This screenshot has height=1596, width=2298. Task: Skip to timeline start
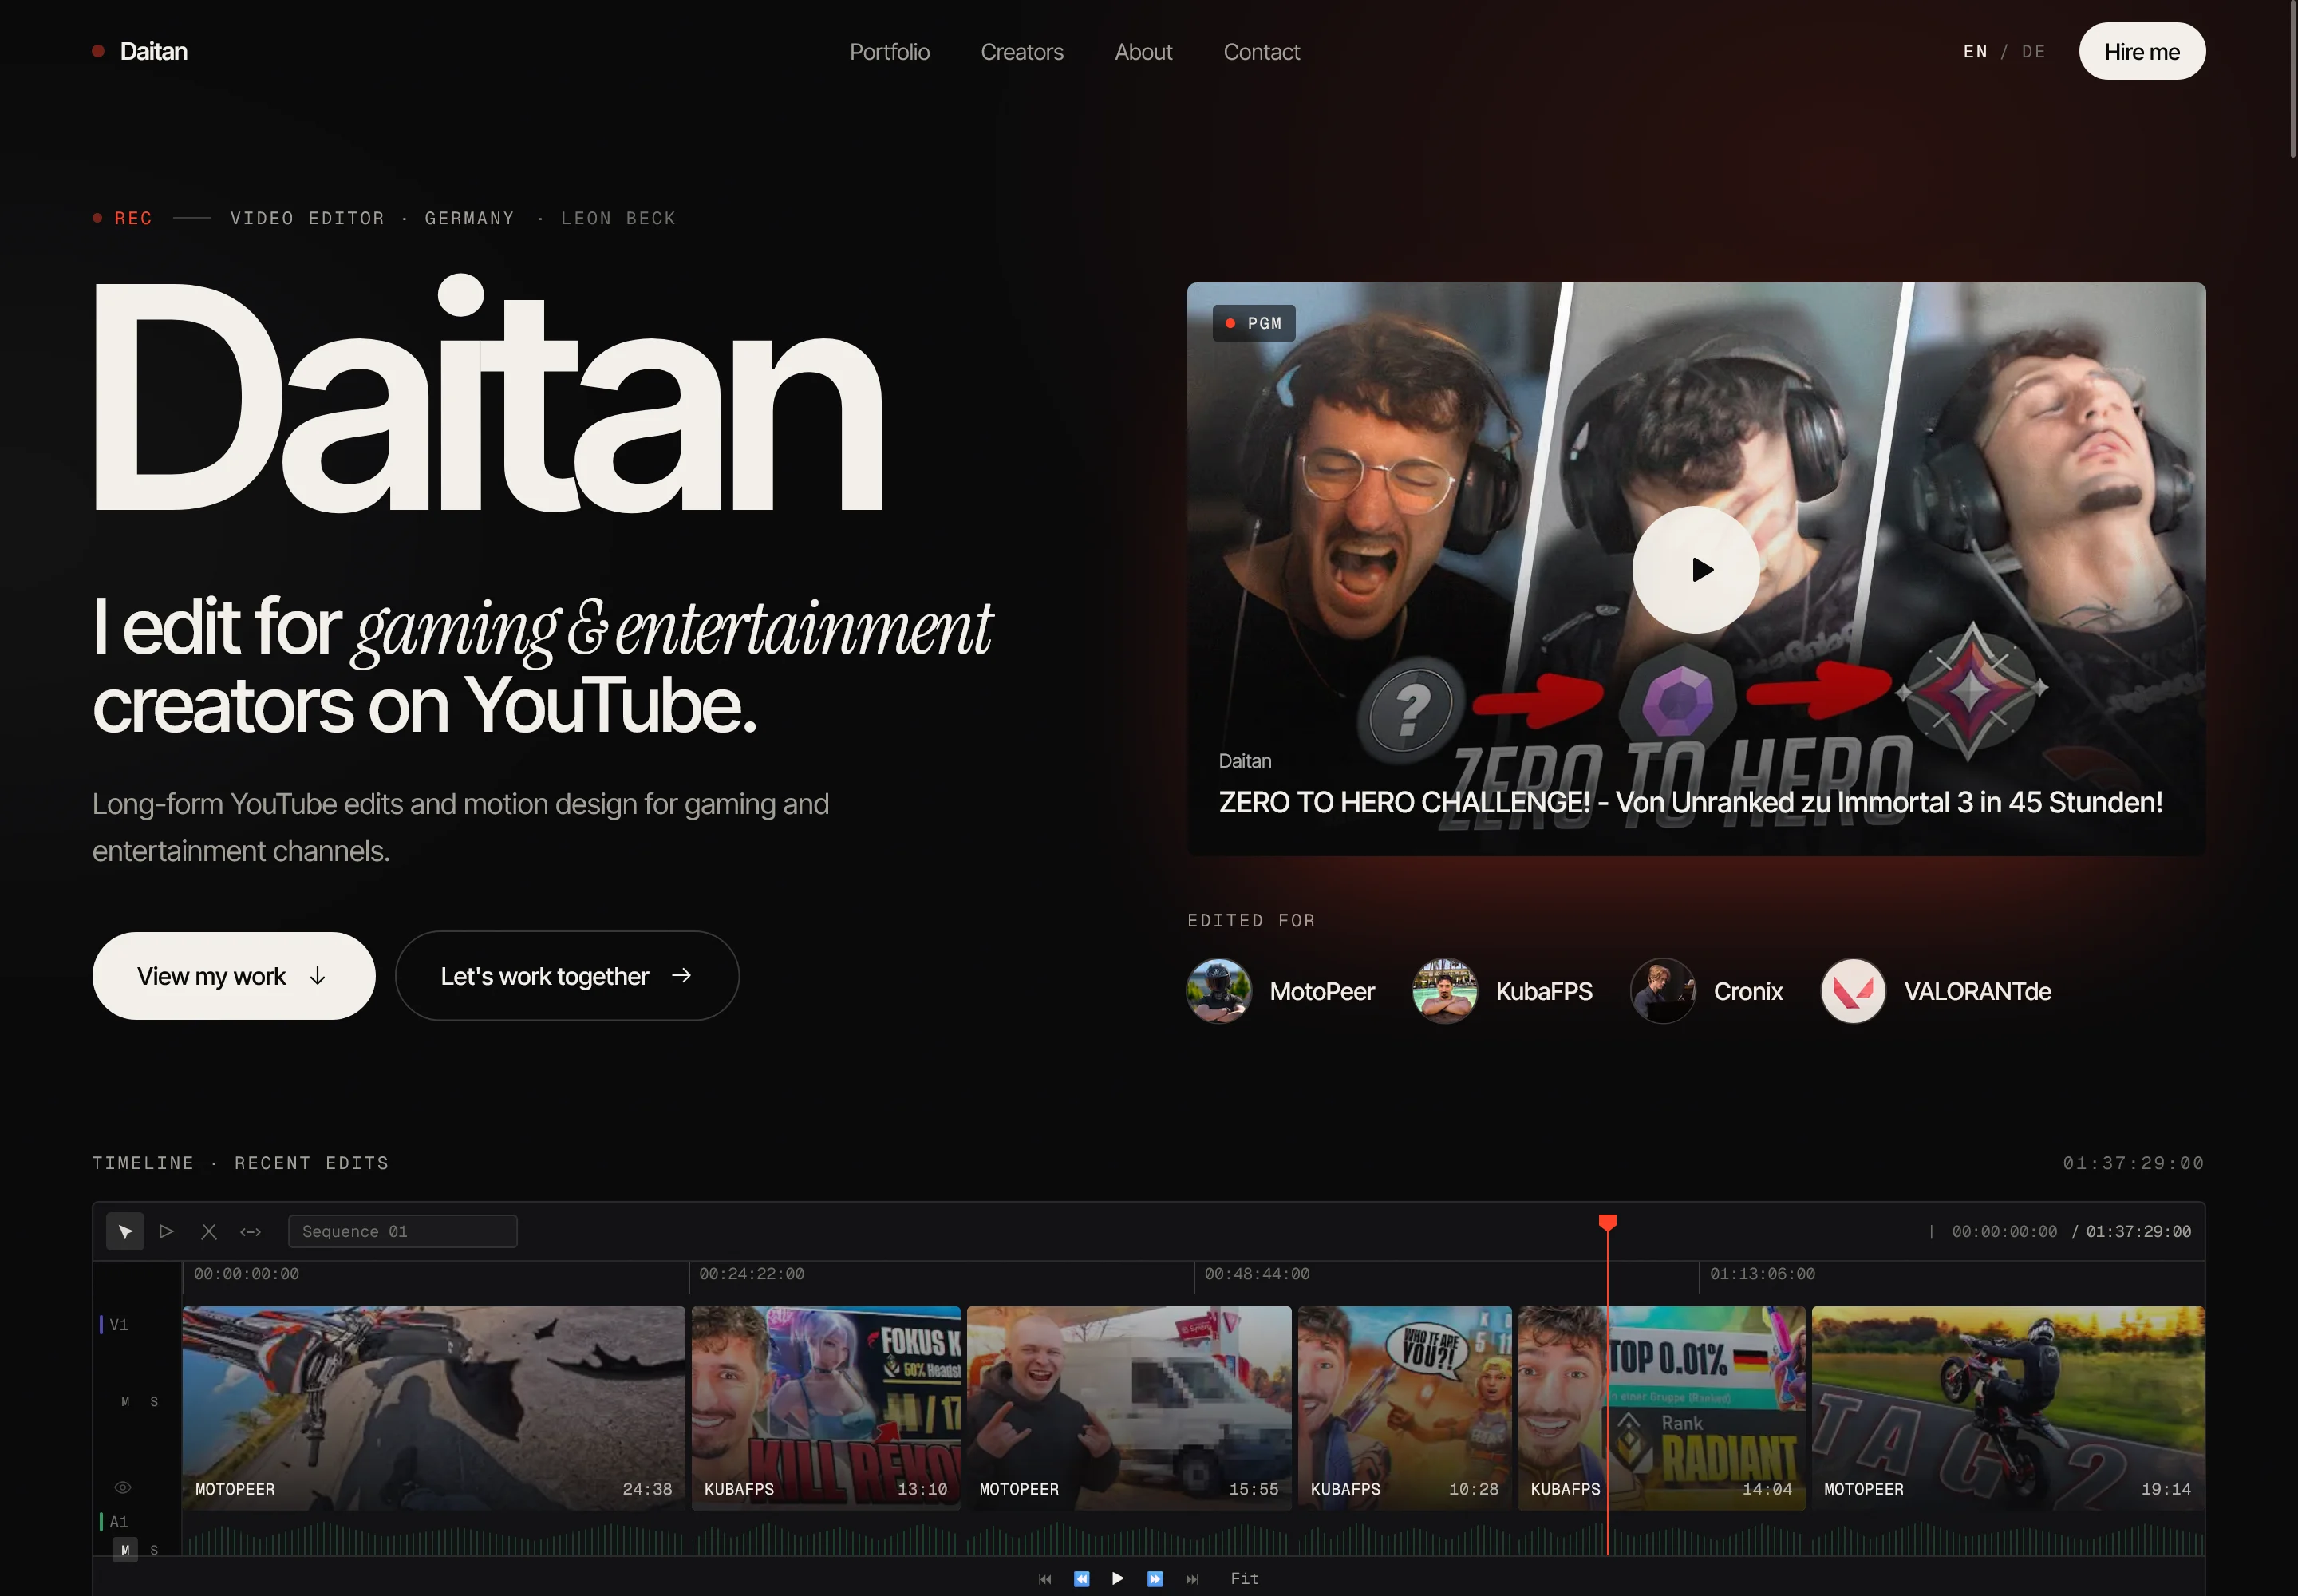point(1045,1578)
